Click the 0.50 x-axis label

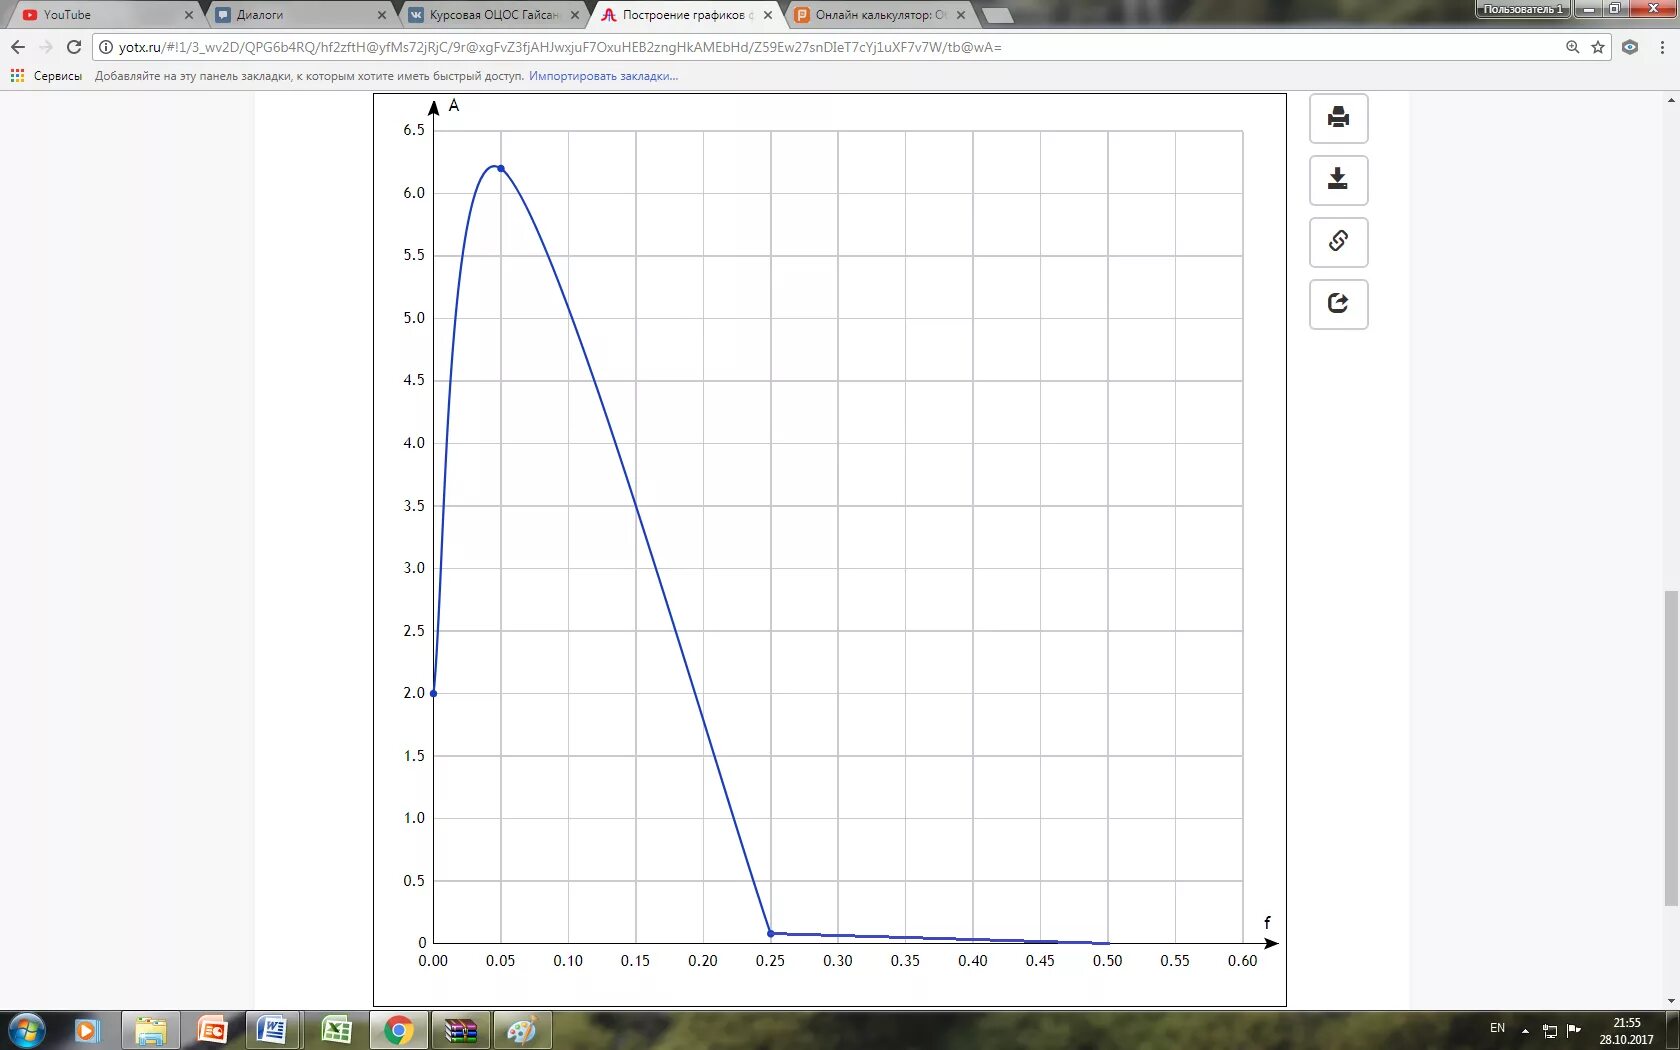[1107, 961]
